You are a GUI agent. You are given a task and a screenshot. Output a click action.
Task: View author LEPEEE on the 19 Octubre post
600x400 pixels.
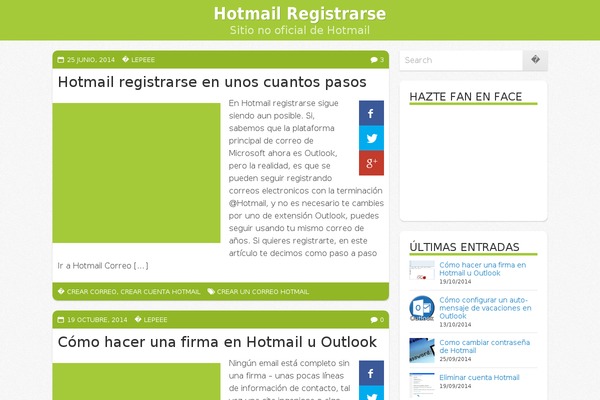155,320
